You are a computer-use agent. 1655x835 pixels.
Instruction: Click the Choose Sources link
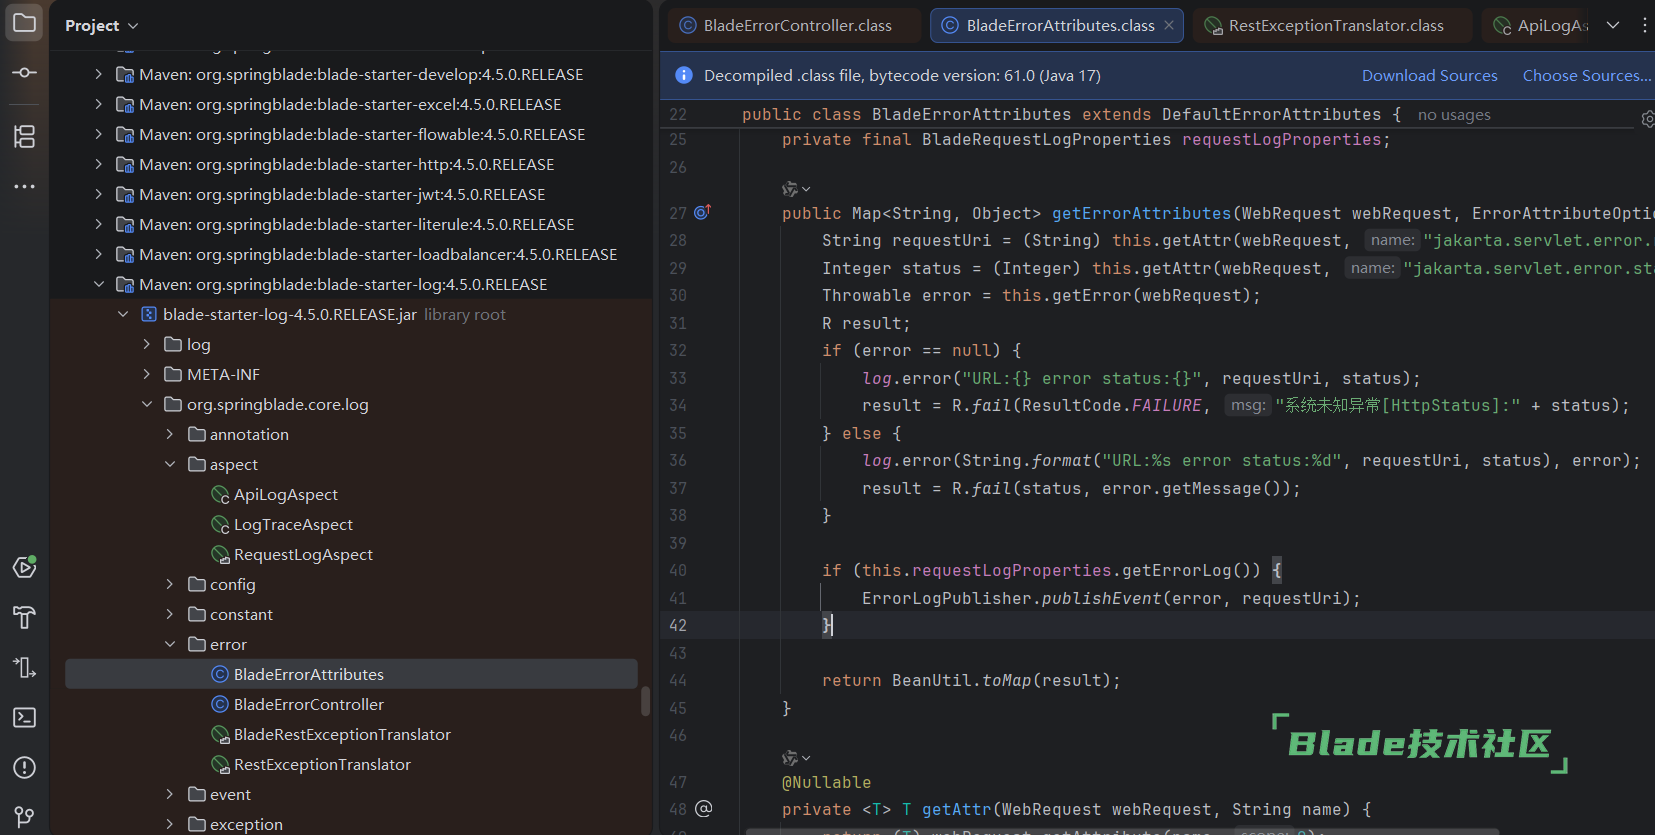[x=1586, y=76]
